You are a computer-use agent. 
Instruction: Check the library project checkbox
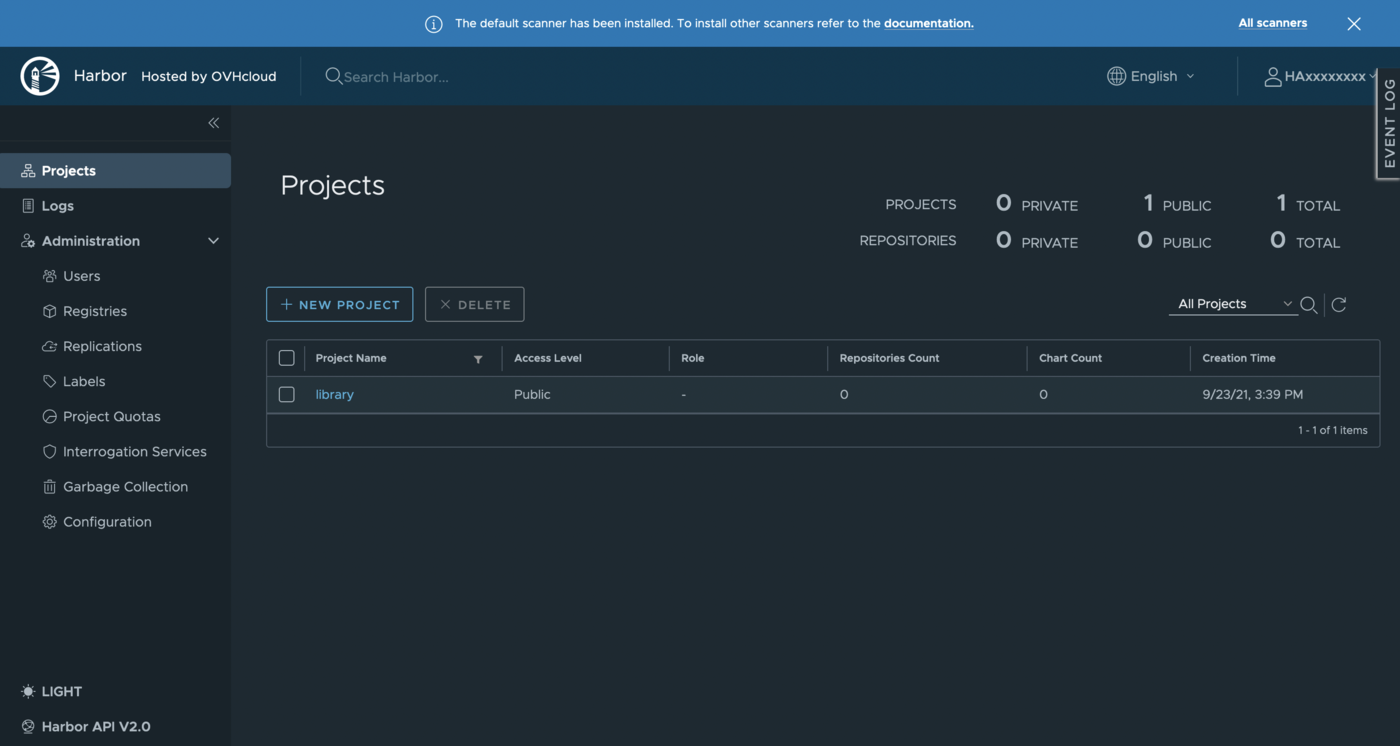[x=286, y=394]
